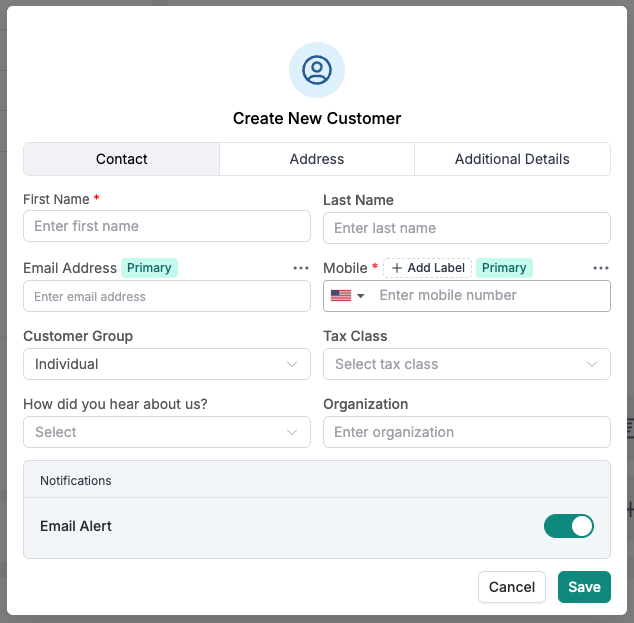This screenshot has width=634, height=623.
Task: Click the Save button
Action: click(x=584, y=587)
